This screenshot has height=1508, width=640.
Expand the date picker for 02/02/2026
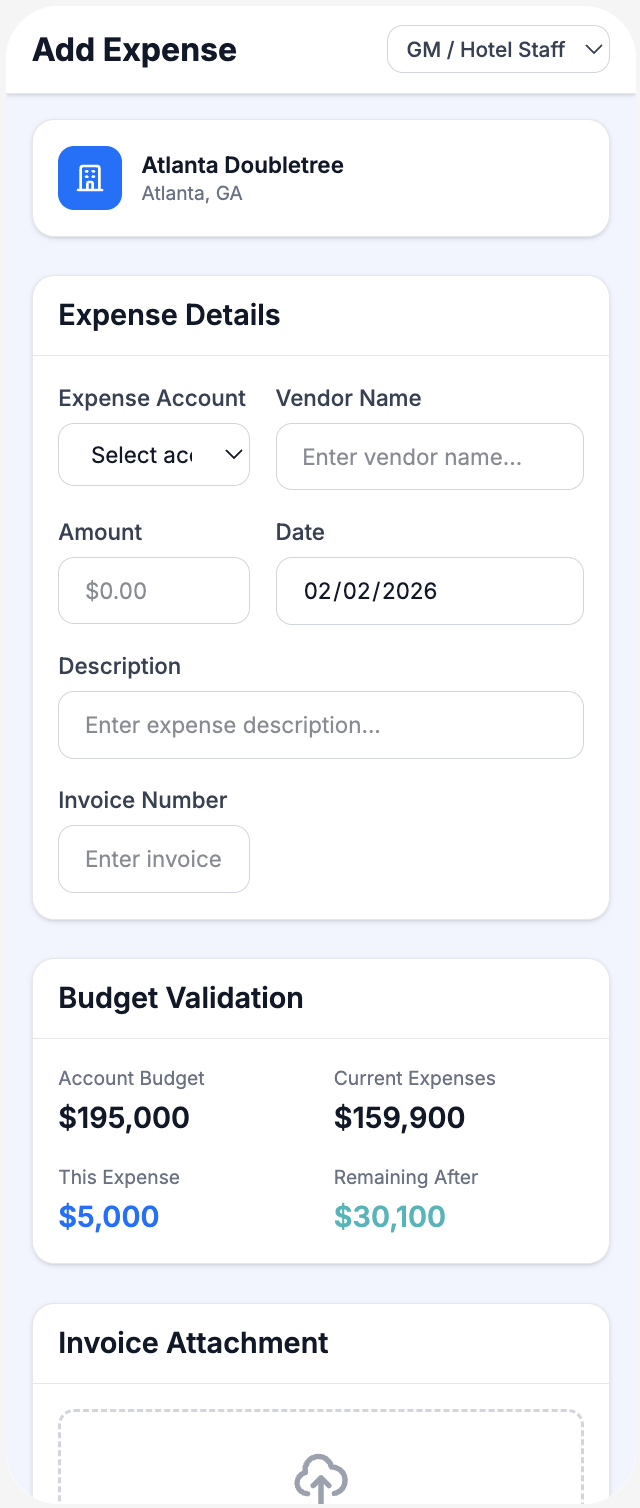tap(429, 590)
